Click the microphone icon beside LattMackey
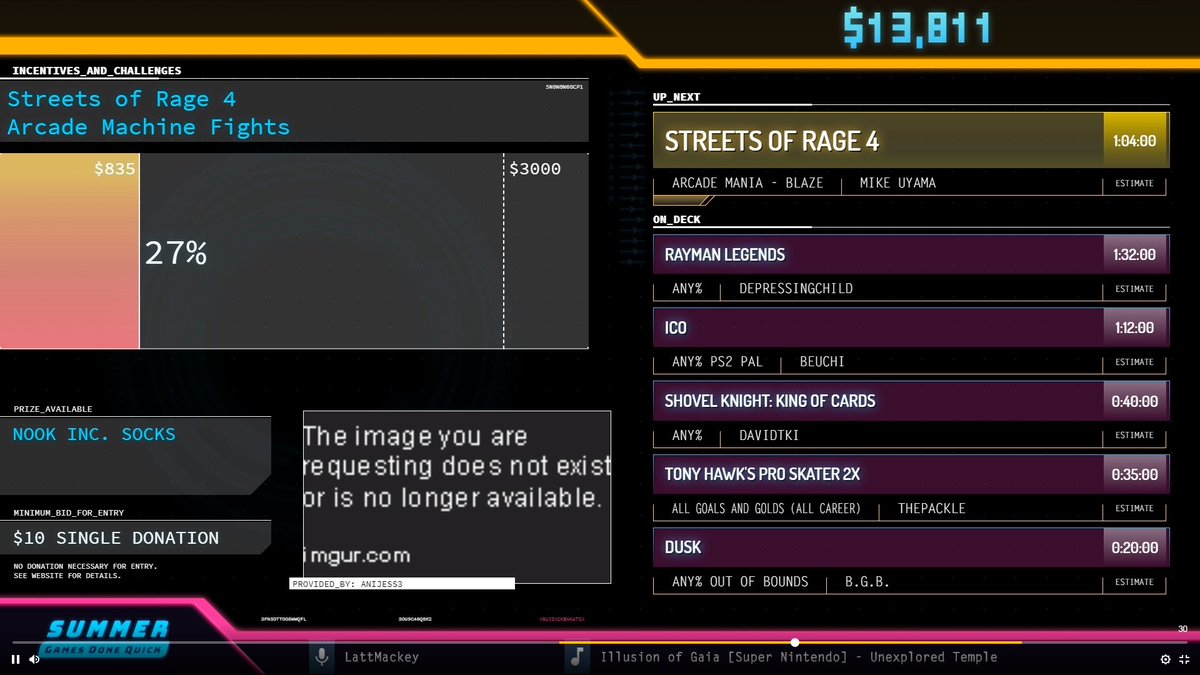 322,657
